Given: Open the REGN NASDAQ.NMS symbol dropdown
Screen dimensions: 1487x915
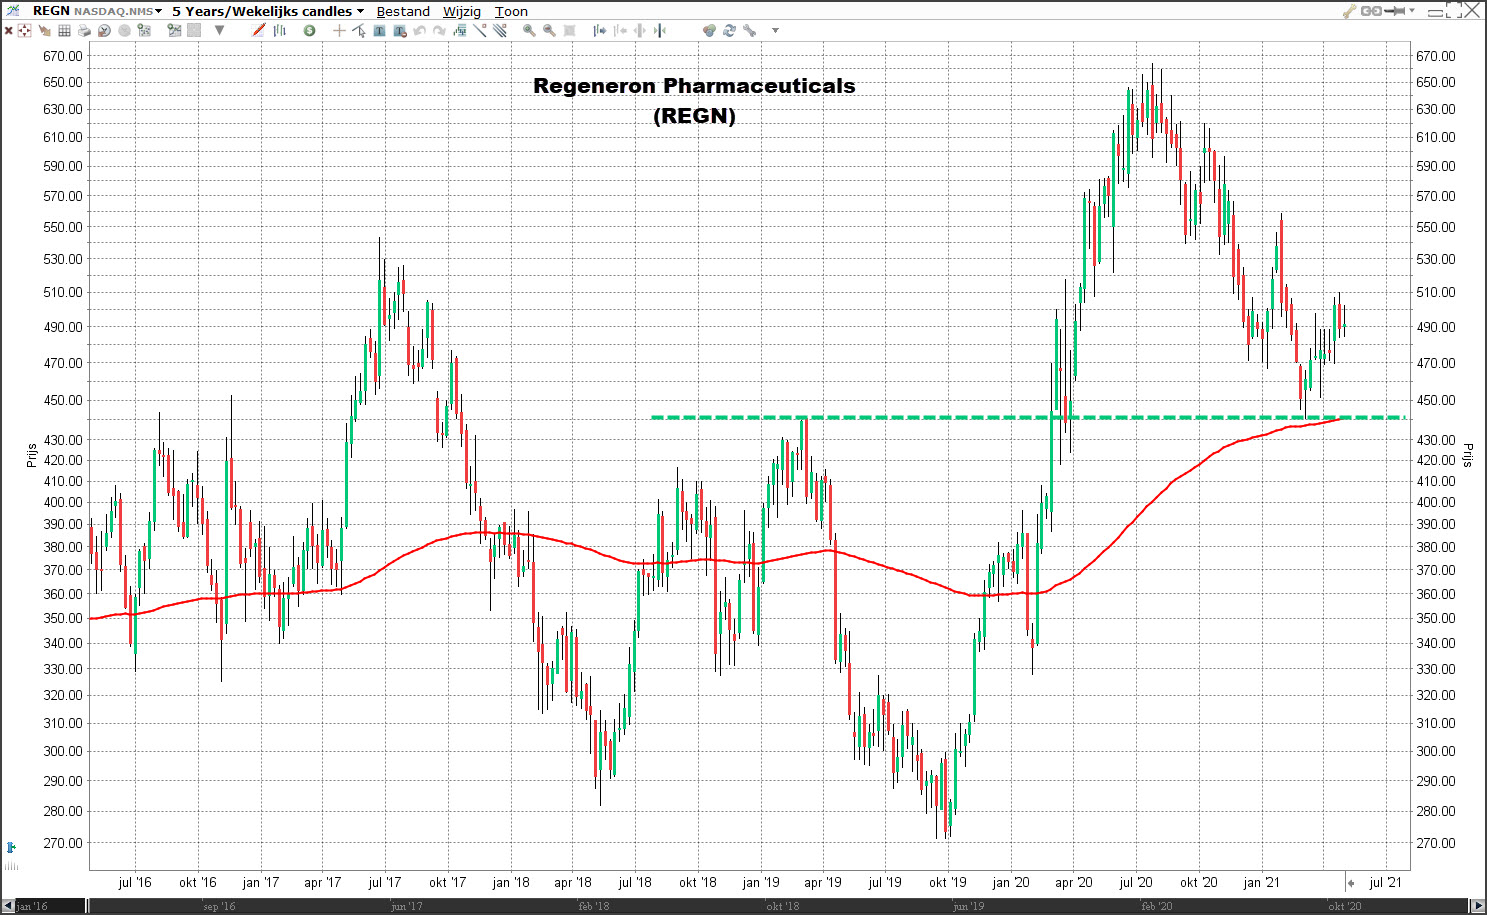Looking at the screenshot, I should click(x=97, y=11).
